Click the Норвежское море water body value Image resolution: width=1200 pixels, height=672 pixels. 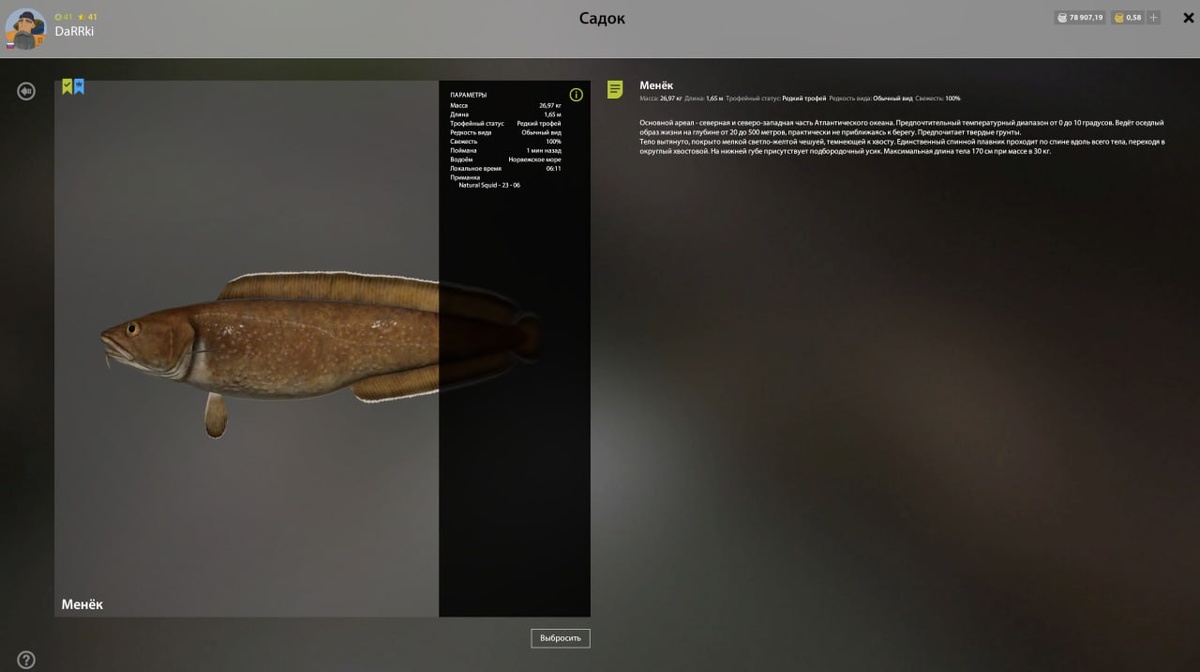click(x=535, y=159)
